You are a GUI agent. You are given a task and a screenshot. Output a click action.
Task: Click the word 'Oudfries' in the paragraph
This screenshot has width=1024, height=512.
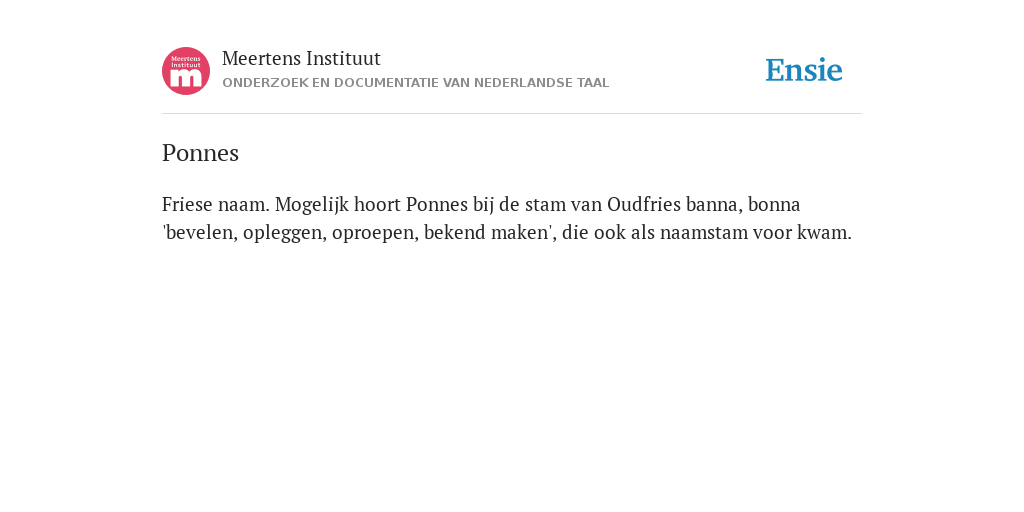pyautogui.click(x=644, y=204)
